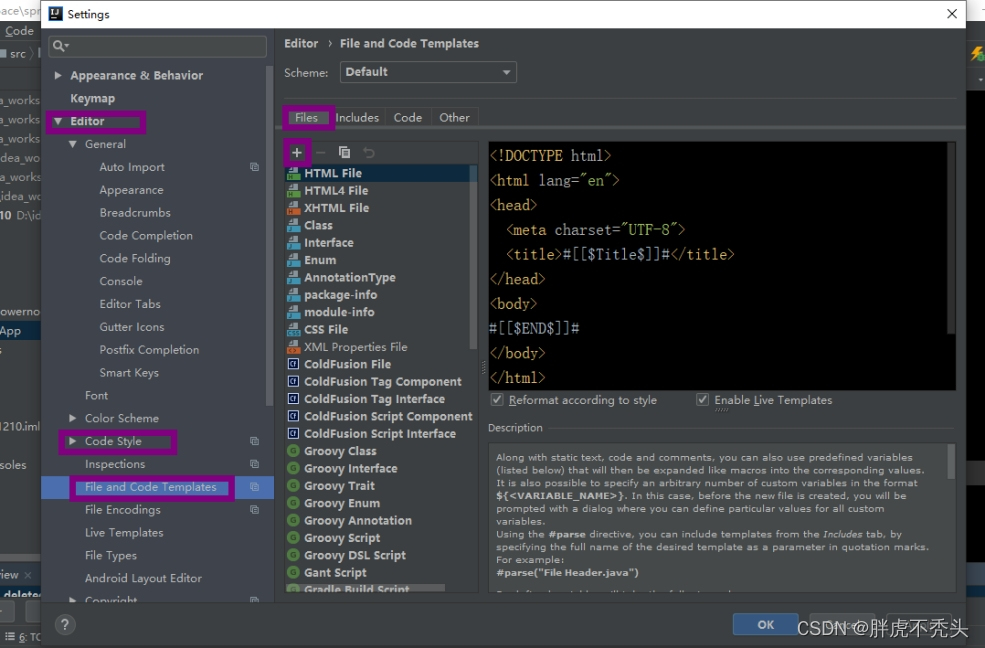The height and width of the screenshot is (648, 985).
Task: Click the OK button
Action: point(765,625)
